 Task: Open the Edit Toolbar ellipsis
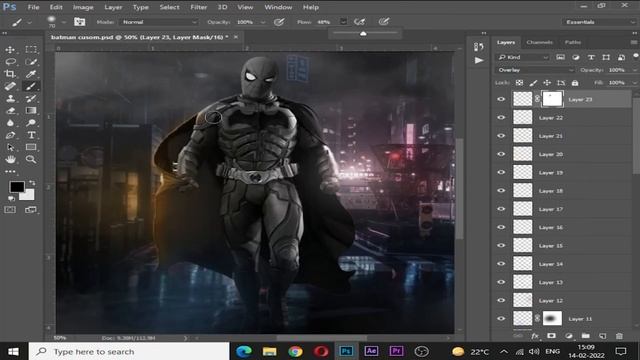click(10, 172)
